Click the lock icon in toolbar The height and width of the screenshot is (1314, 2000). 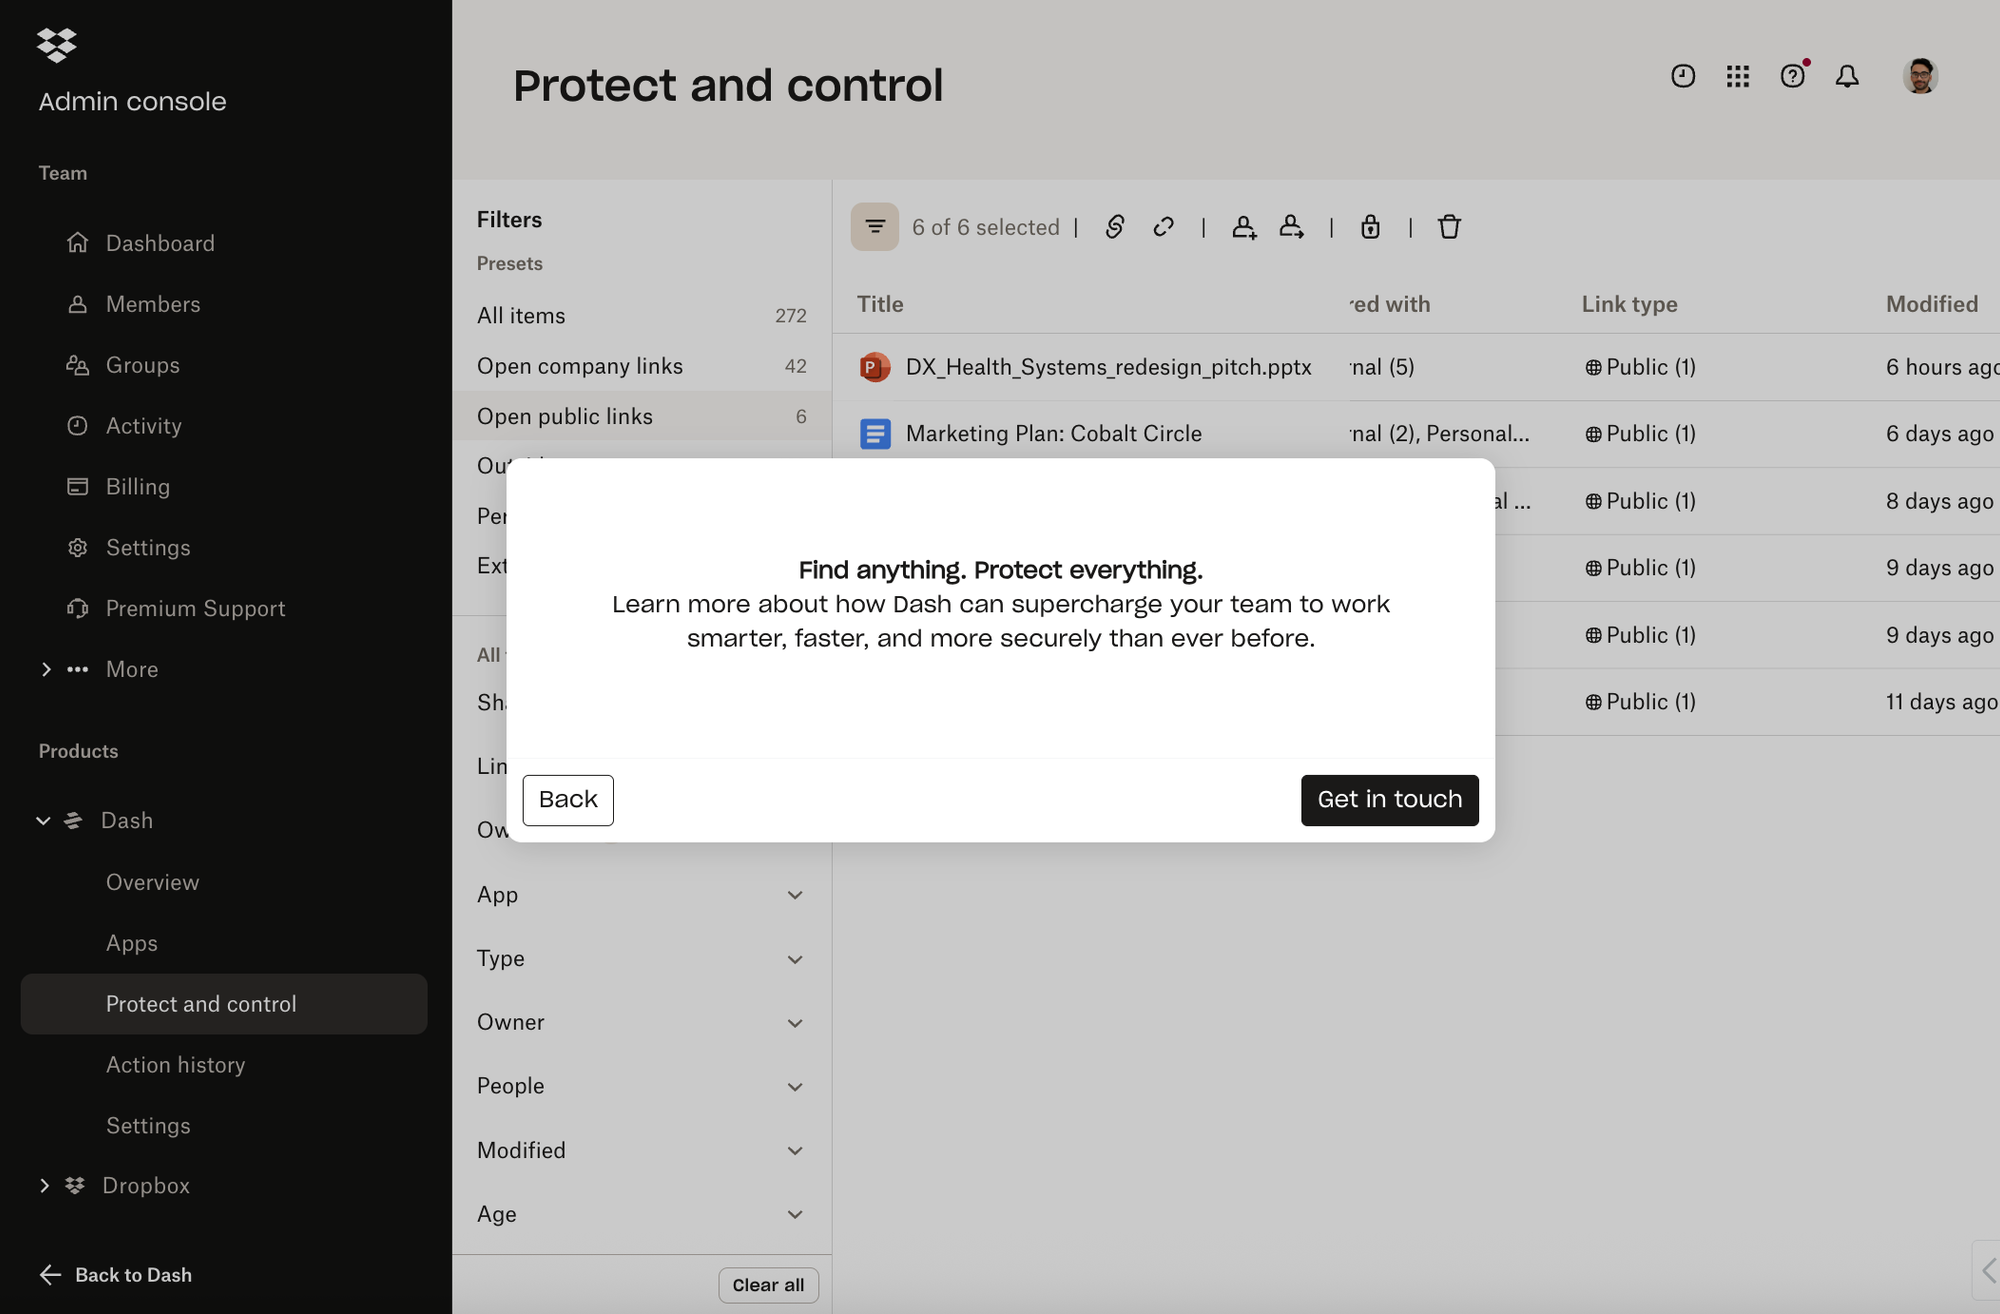pyautogui.click(x=1370, y=227)
